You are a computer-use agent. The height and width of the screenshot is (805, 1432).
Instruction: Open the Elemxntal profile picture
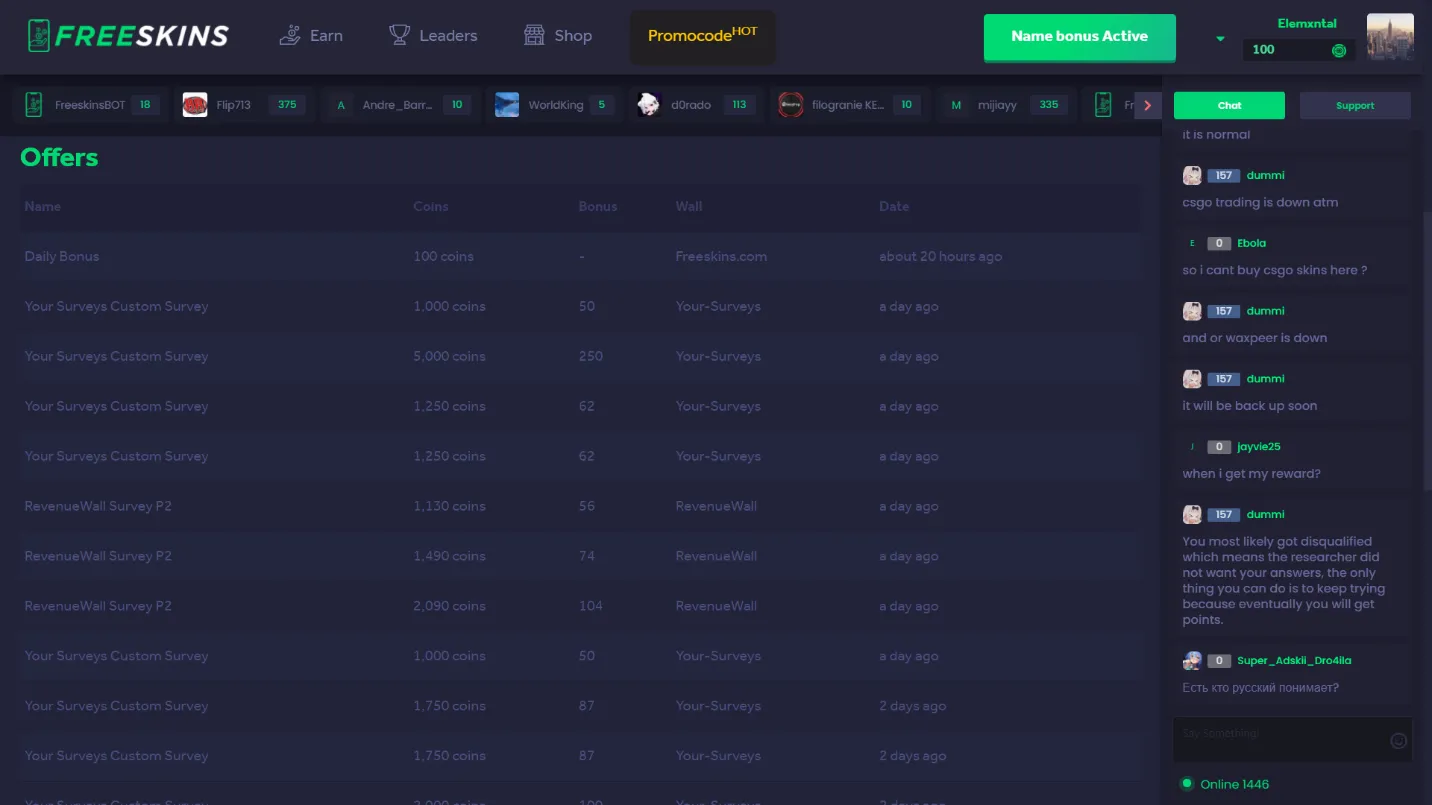tap(1390, 37)
